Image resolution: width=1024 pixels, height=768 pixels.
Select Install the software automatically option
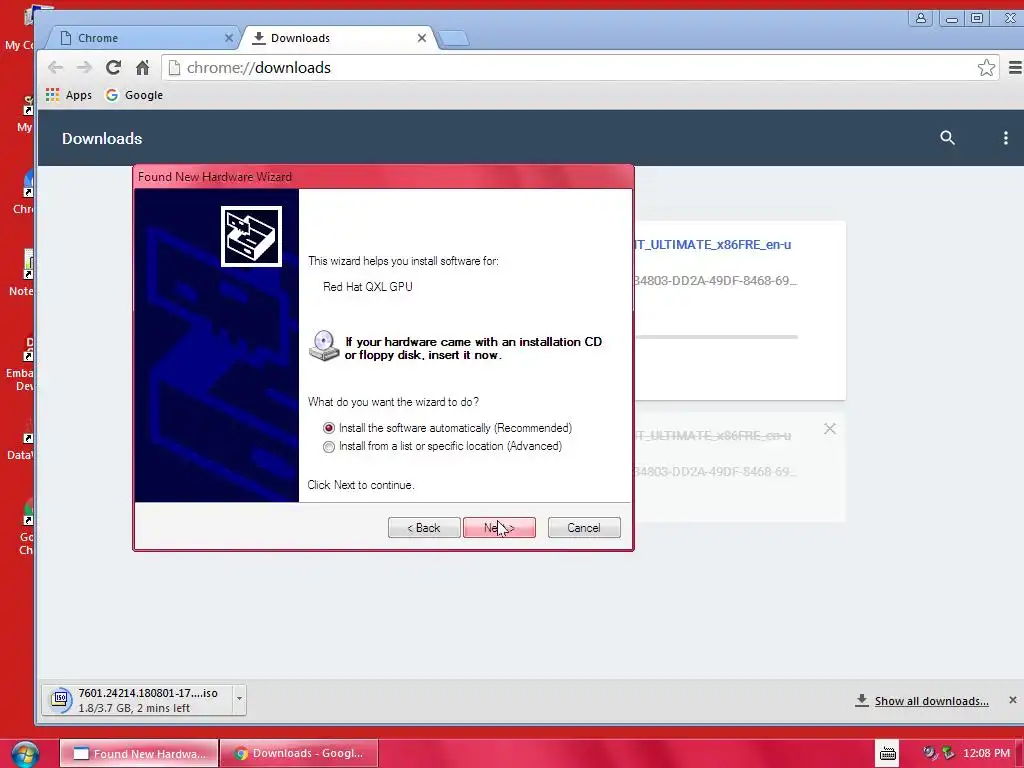(447, 428)
